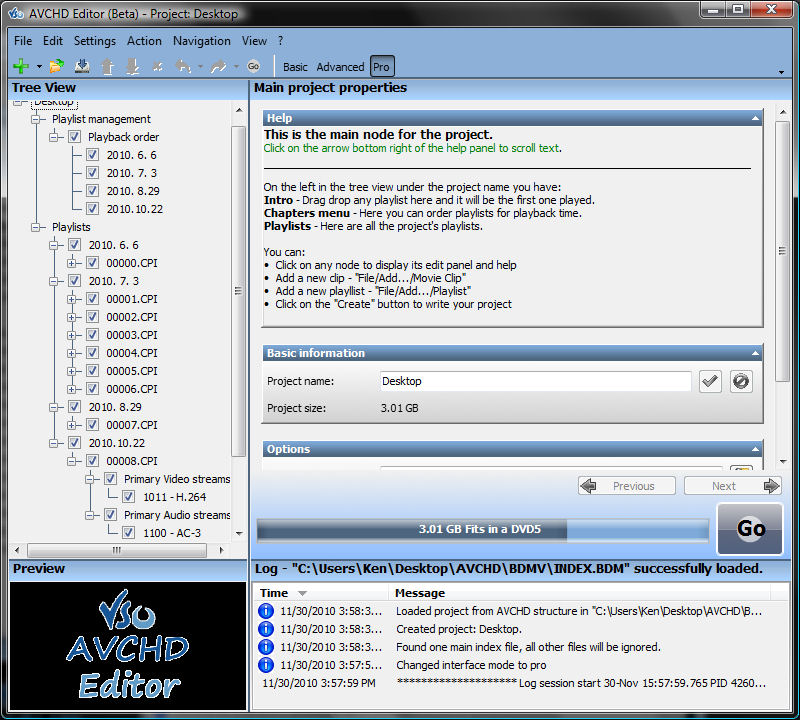Image resolution: width=800 pixels, height=720 pixels.
Task: Open the undo history dropdown arrow
Action: pos(200,66)
